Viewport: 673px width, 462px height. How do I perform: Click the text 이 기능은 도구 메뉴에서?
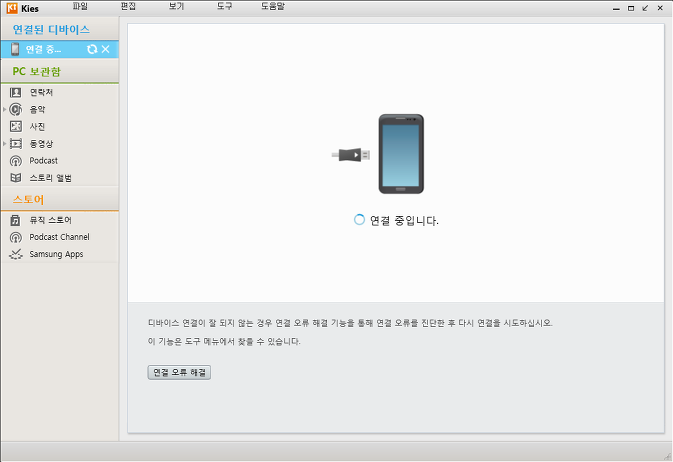[224, 341]
